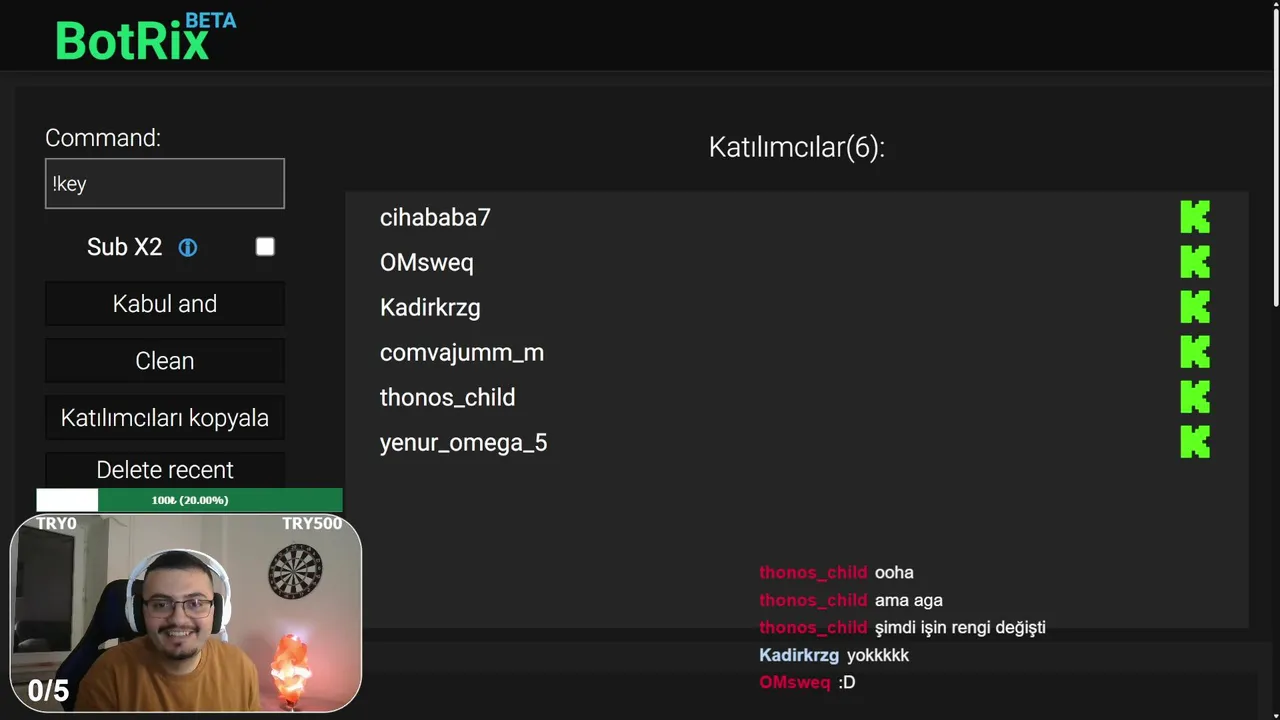
Task: Focus the Command input field containing !key
Action: point(165,184)
